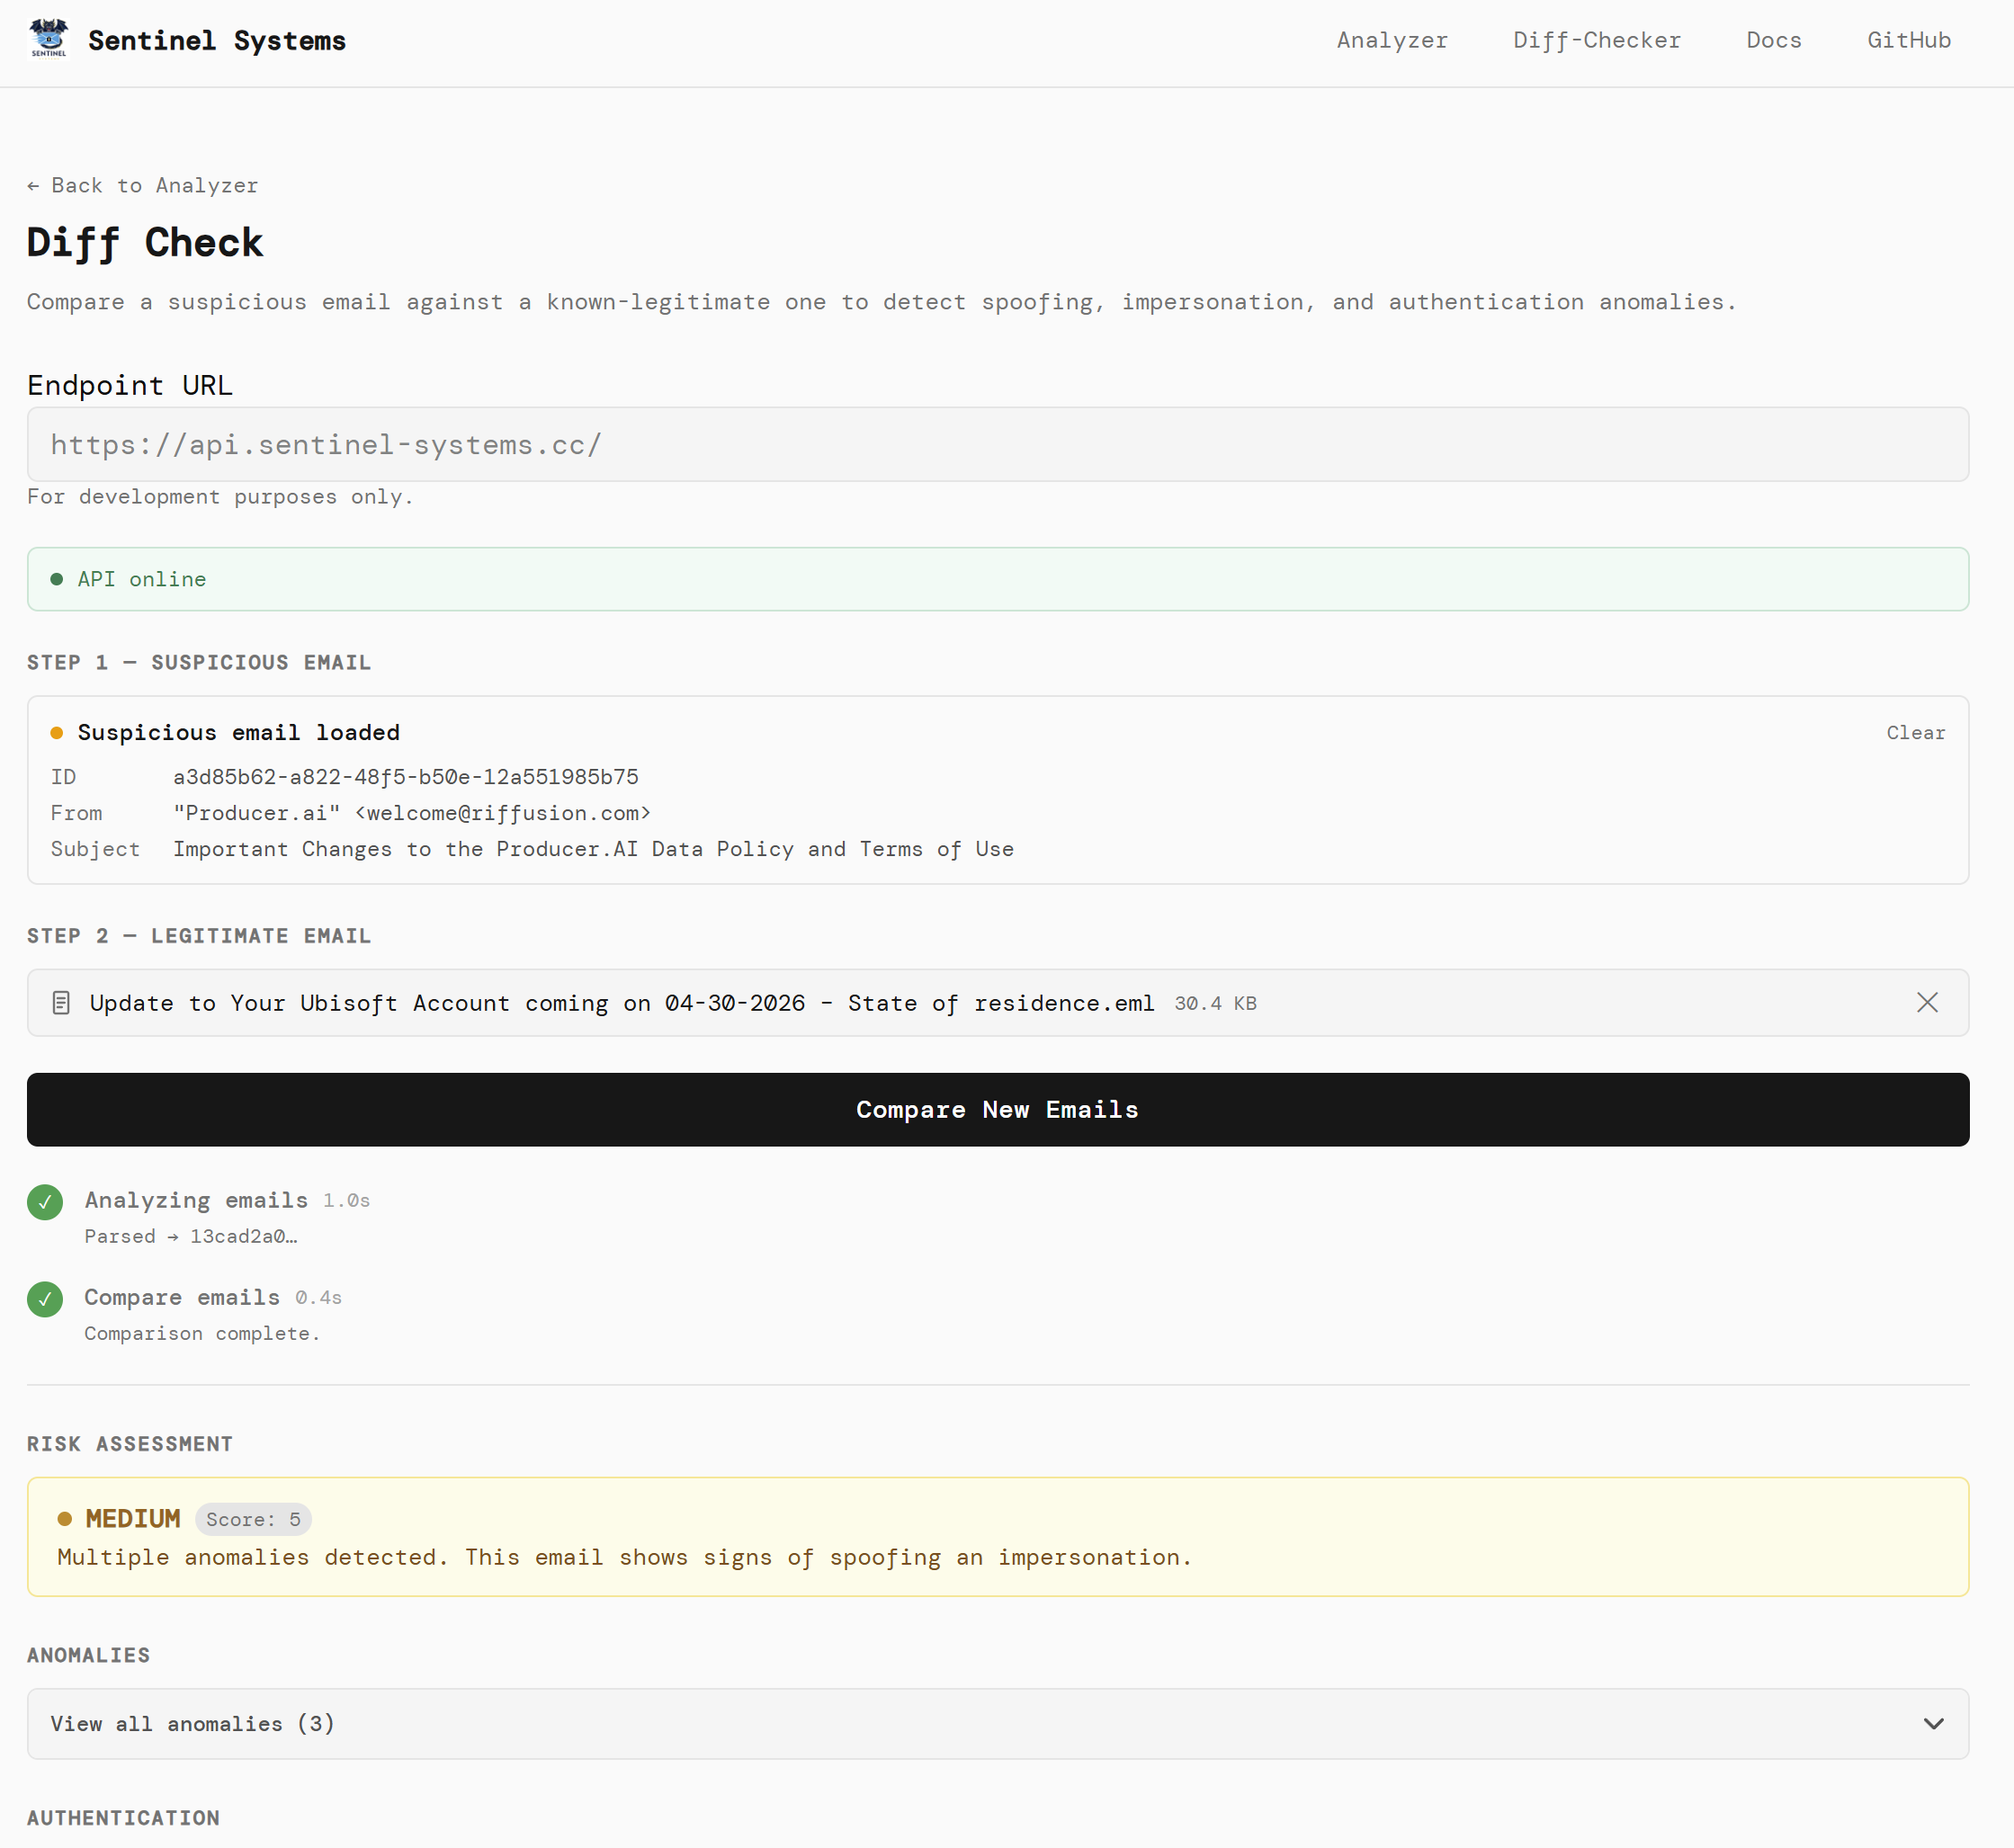Click the Suspicious email loaded heading

(238, 732)
